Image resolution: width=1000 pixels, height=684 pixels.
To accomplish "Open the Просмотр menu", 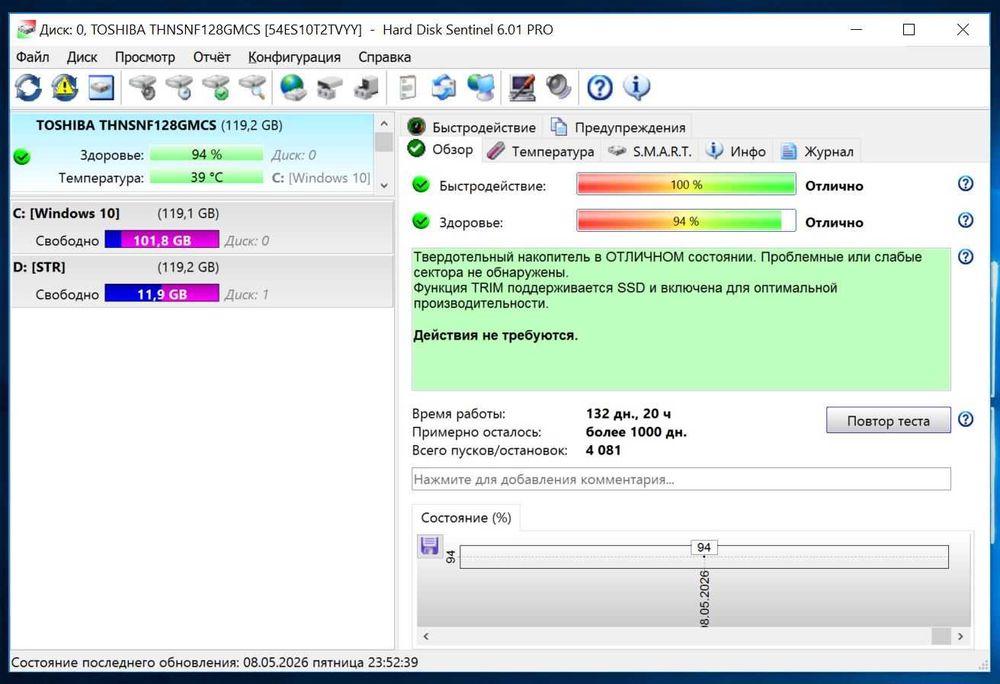I will click(x=145, y=57).
